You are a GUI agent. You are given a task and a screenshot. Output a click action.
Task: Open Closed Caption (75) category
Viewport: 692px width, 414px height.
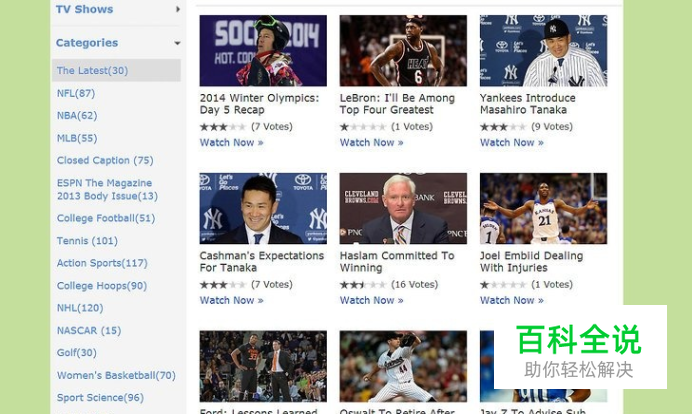(x=105, y=160)
